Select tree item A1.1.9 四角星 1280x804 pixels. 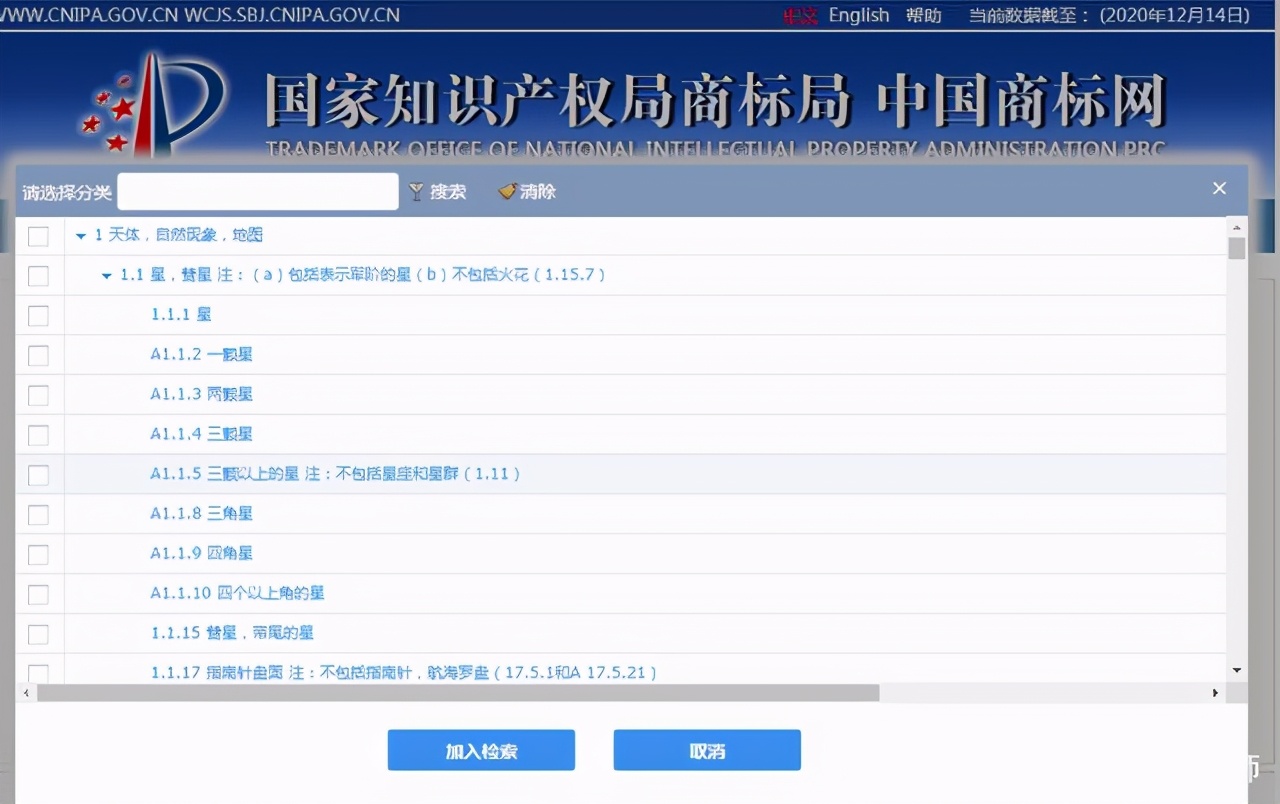click(x=201, y=553)
